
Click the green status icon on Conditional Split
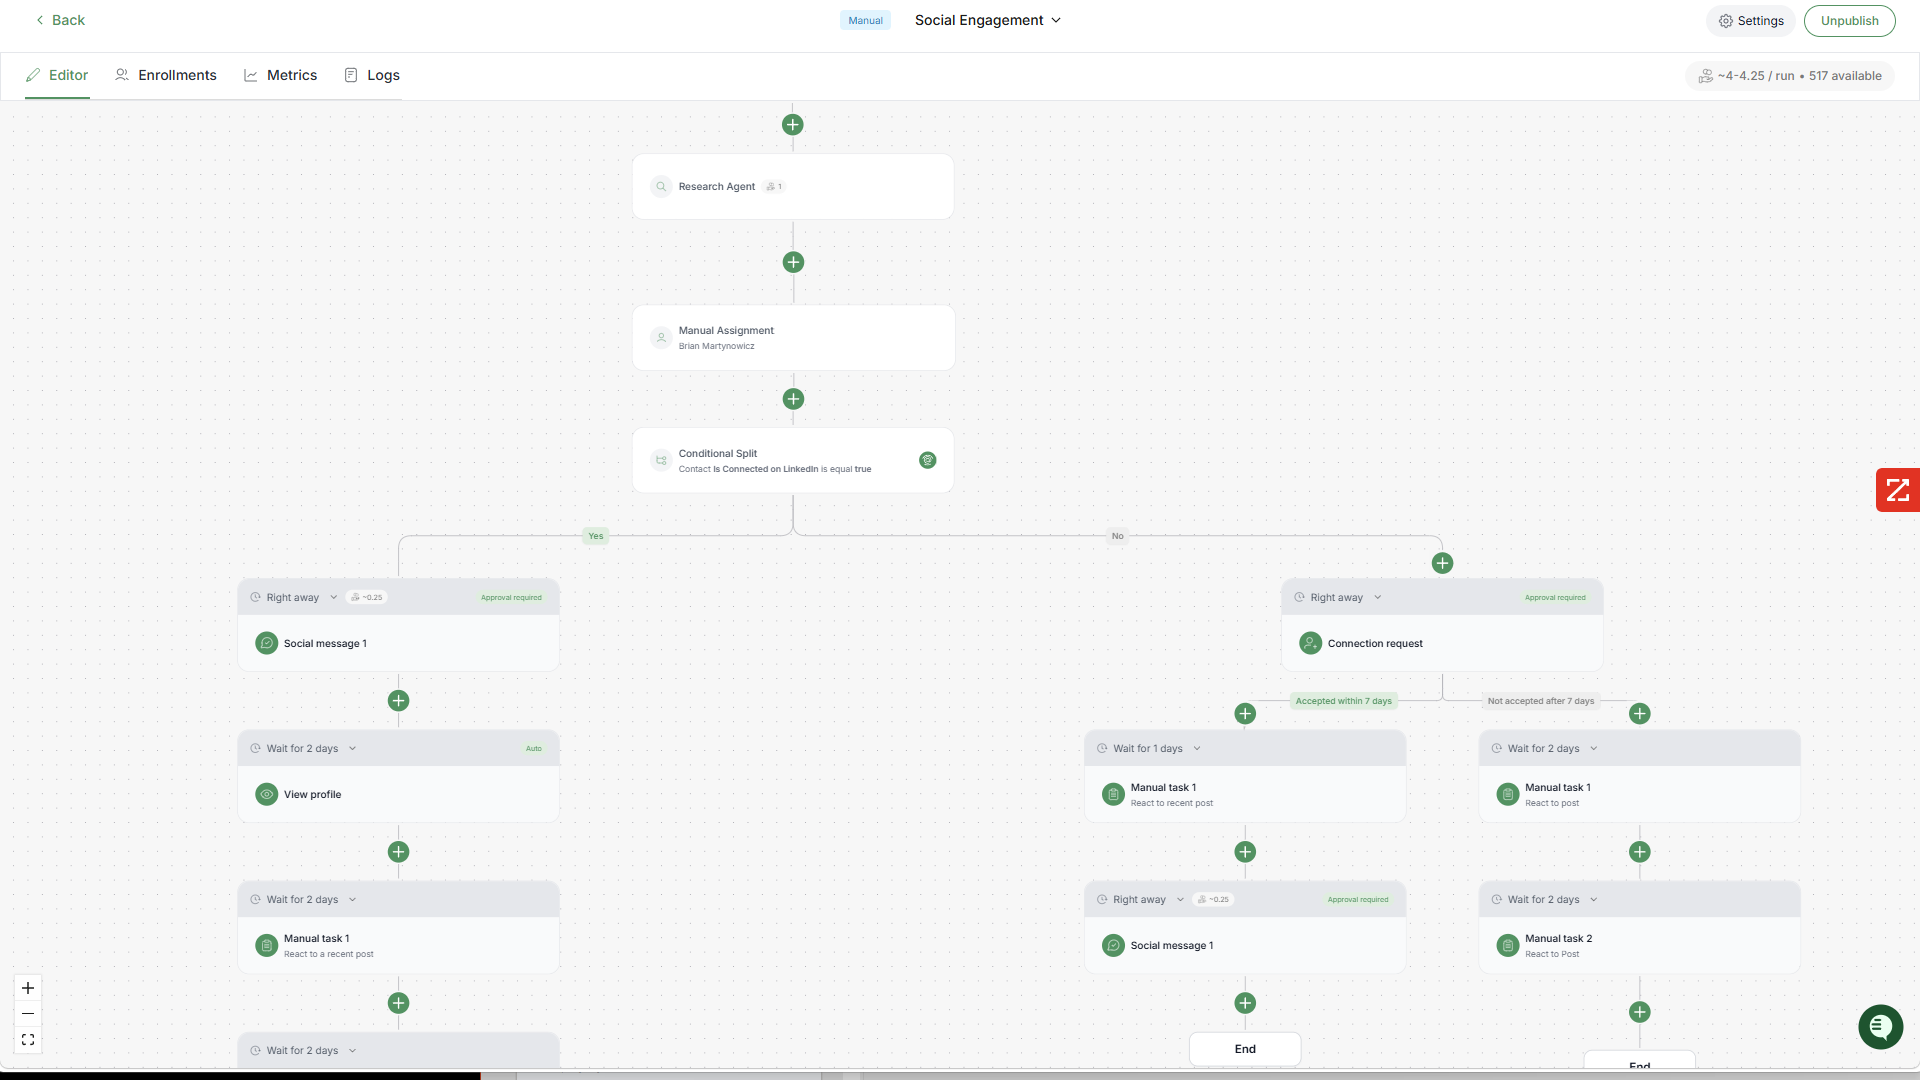(x=928, y=460)
